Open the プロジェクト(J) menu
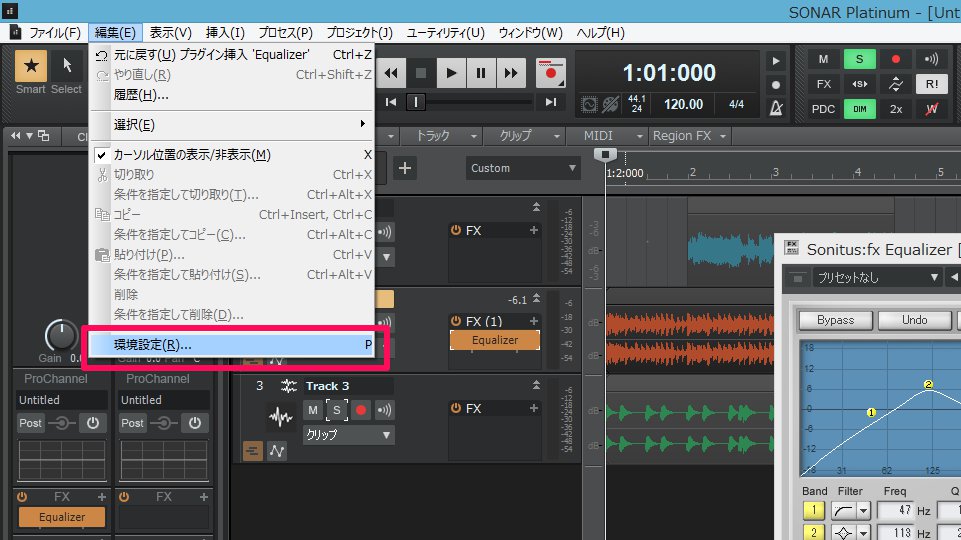Image resolution: width=961 pixels, height=540 pixels. point(359,32)
